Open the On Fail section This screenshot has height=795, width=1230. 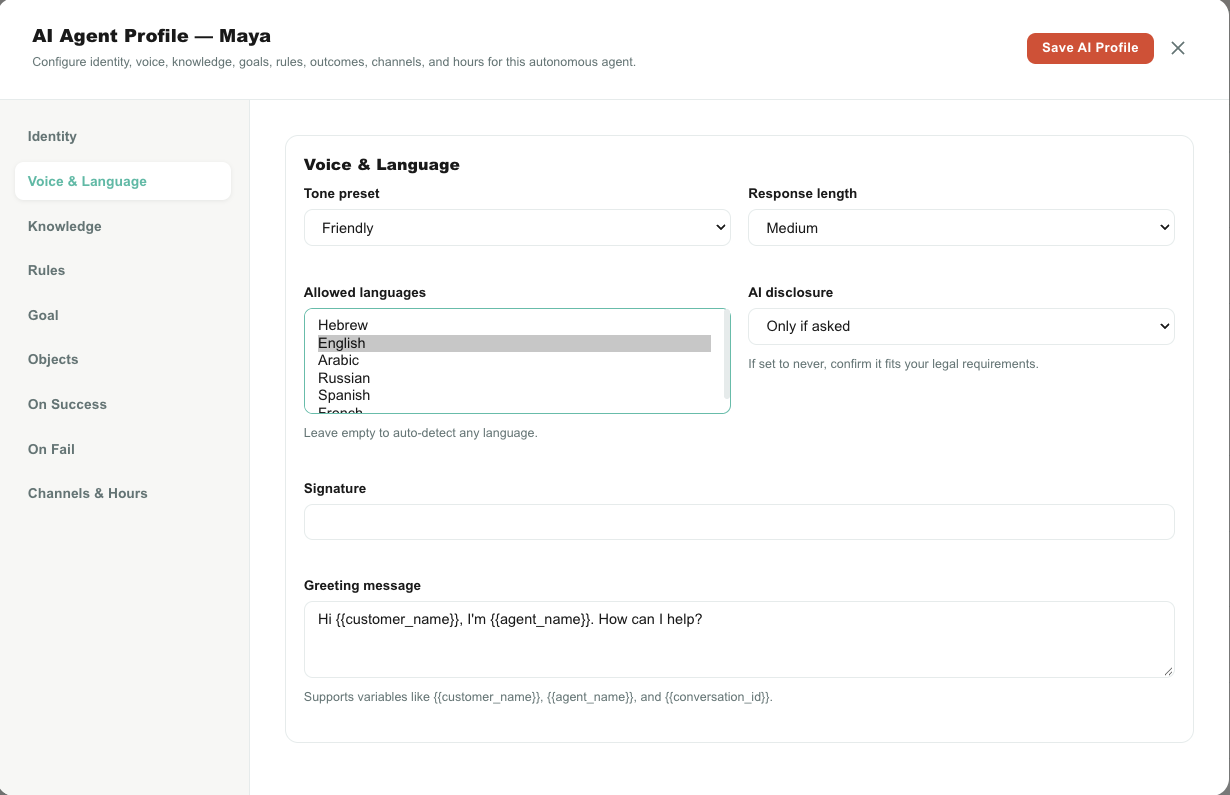click(123, 449)
